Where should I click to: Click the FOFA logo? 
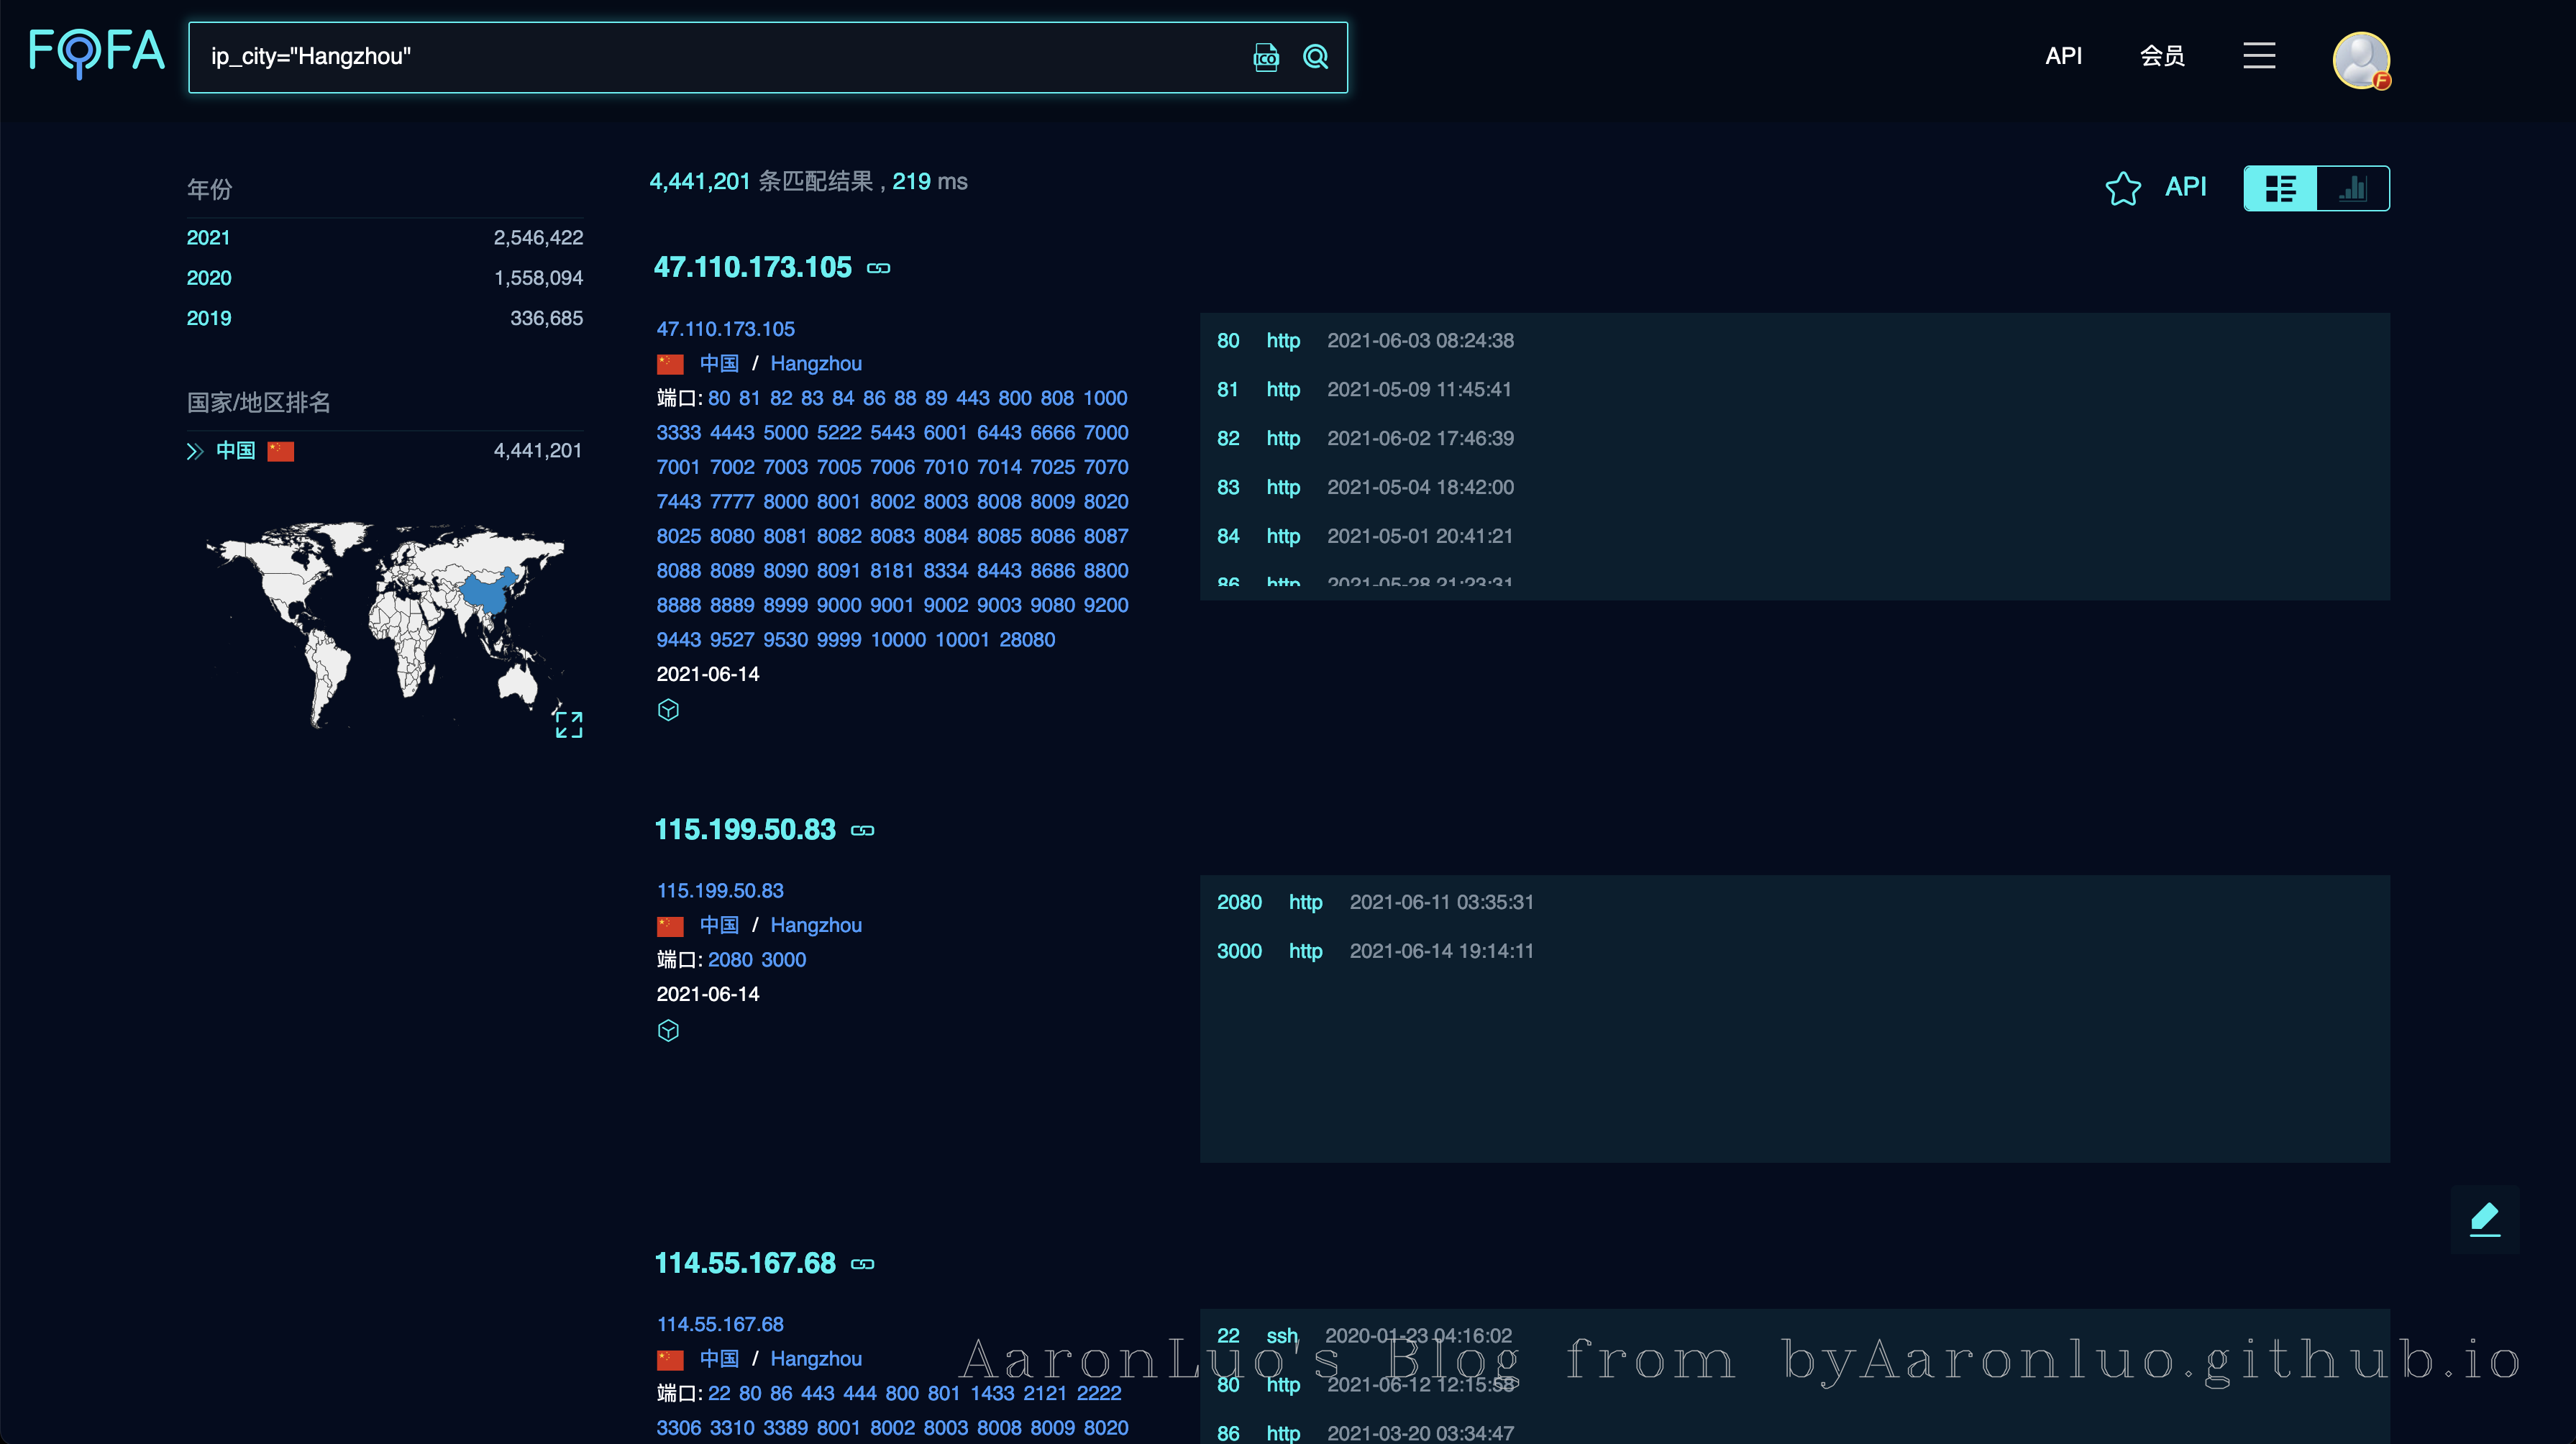point(96,52)
